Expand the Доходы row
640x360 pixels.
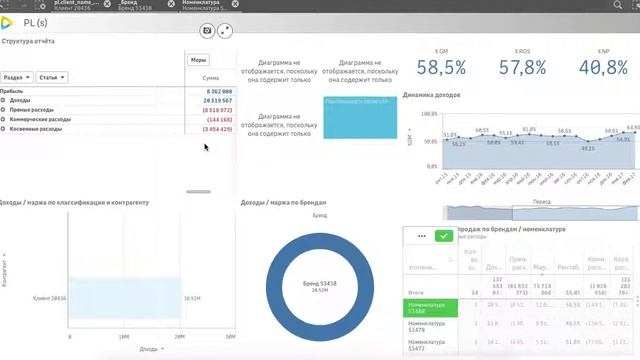[x=3, y=100]
